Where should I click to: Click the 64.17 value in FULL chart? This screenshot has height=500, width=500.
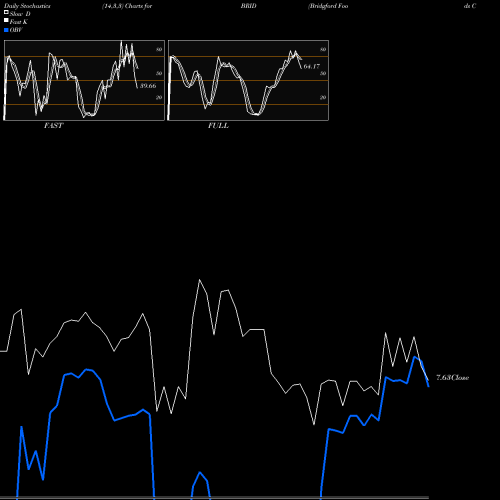click(312, 66)
